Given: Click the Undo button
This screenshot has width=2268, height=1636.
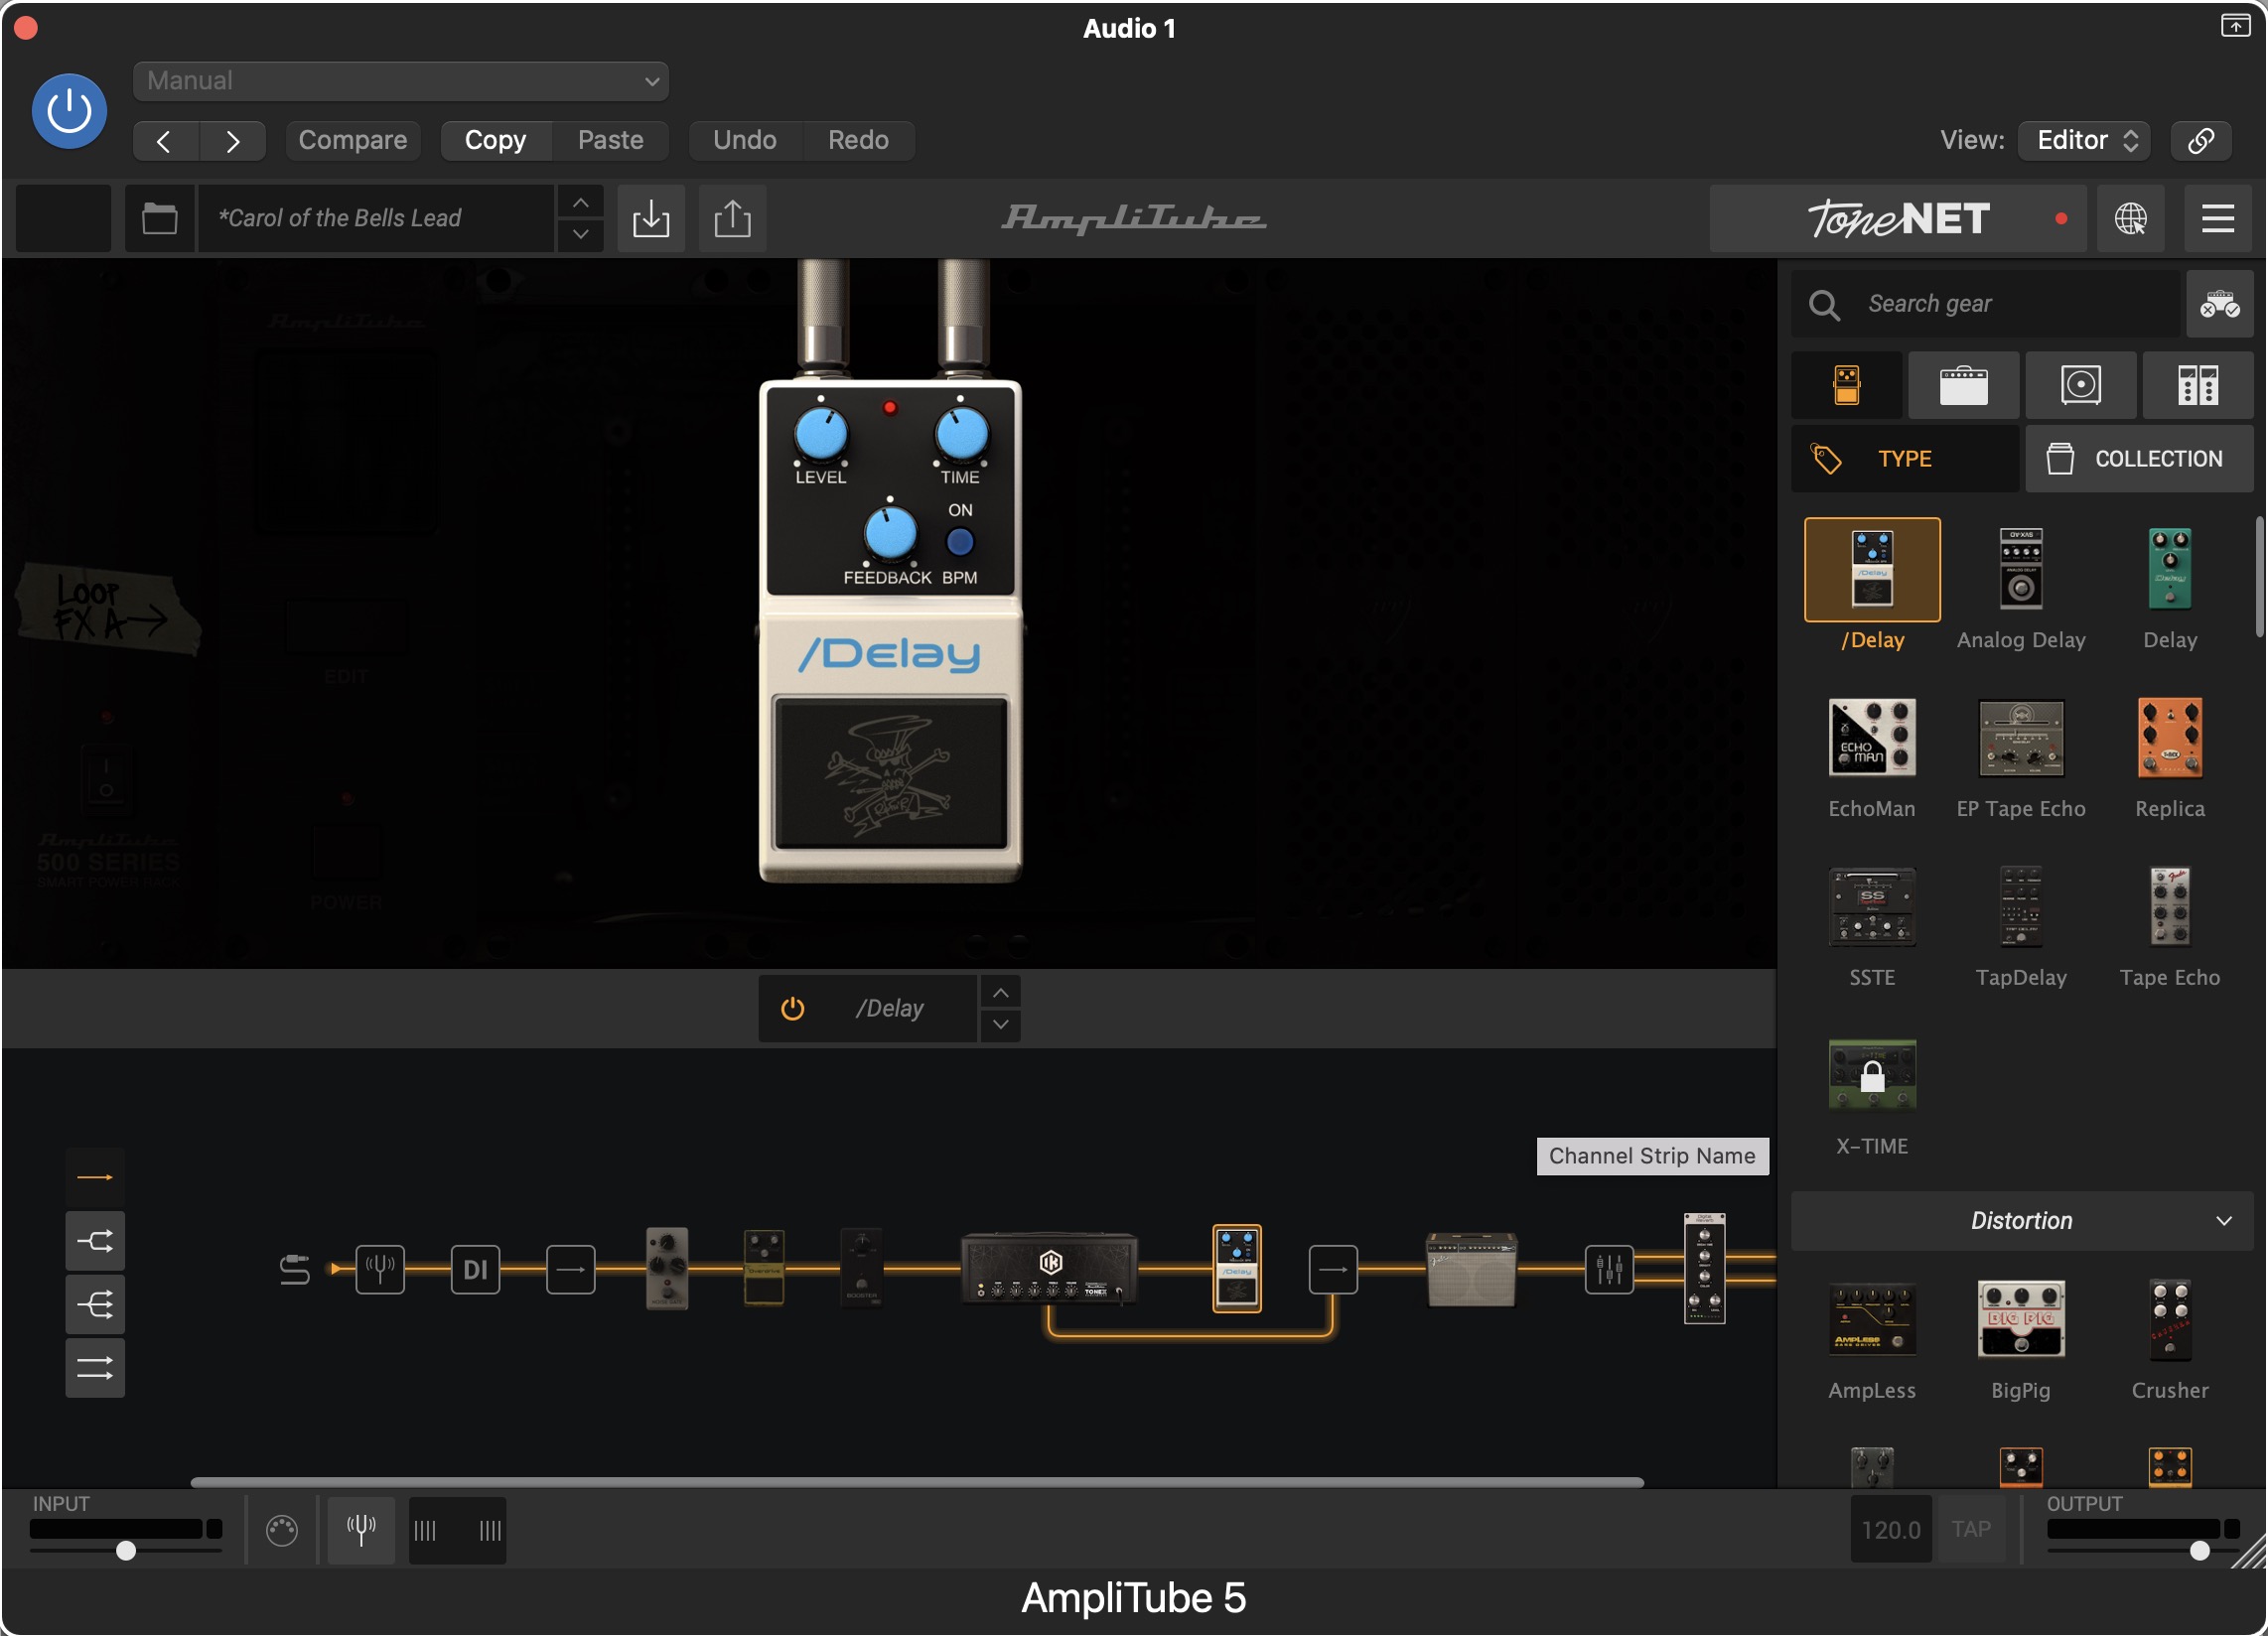Looking at the screenshot, I should 744,140.
